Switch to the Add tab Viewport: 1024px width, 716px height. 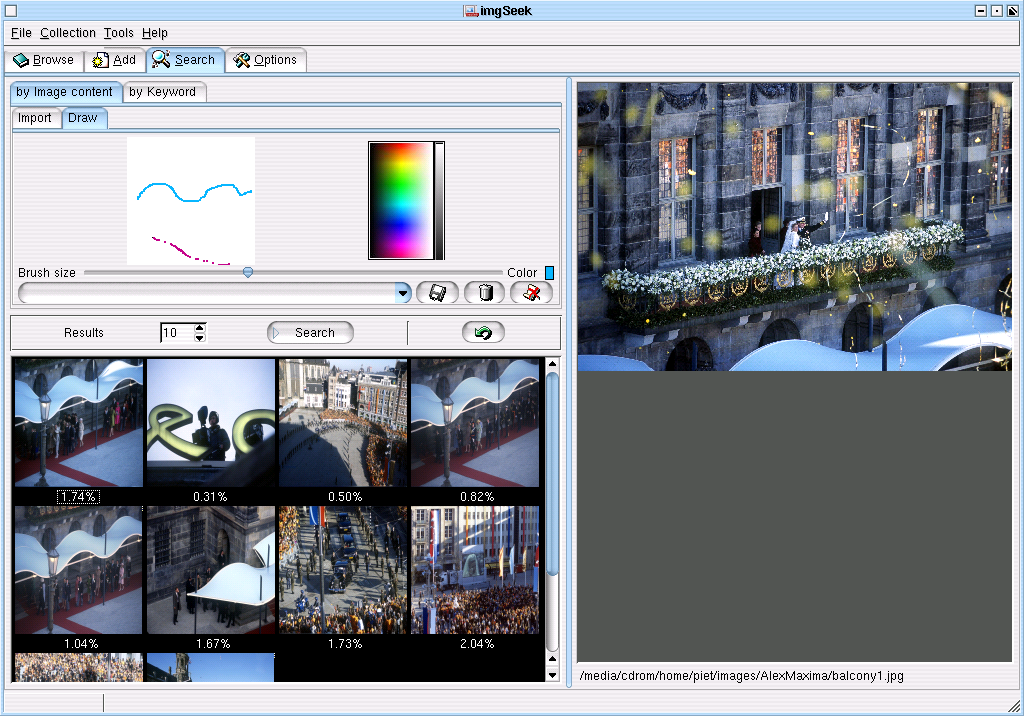coord(114,60)
